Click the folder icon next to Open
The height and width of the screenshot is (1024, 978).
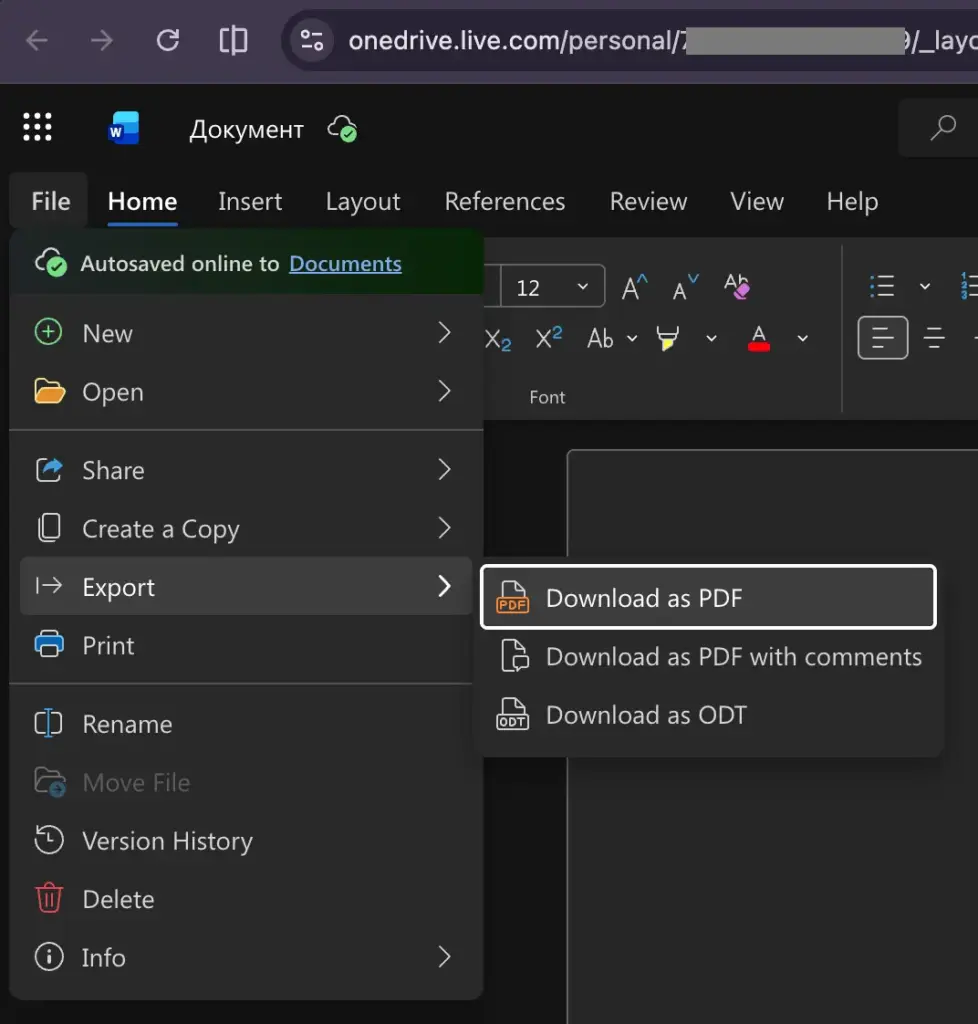tap(50, 391)
